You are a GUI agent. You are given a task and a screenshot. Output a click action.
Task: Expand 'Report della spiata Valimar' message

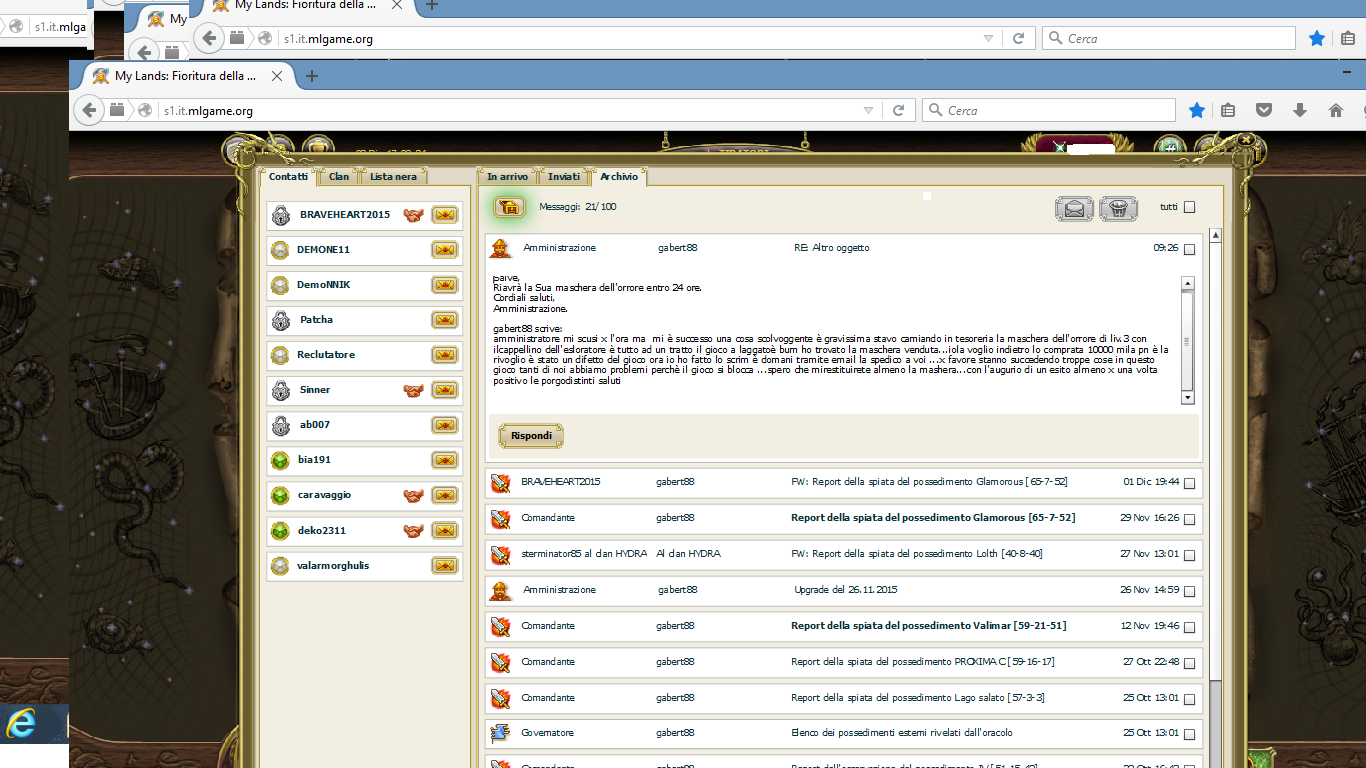pos(928,626)
